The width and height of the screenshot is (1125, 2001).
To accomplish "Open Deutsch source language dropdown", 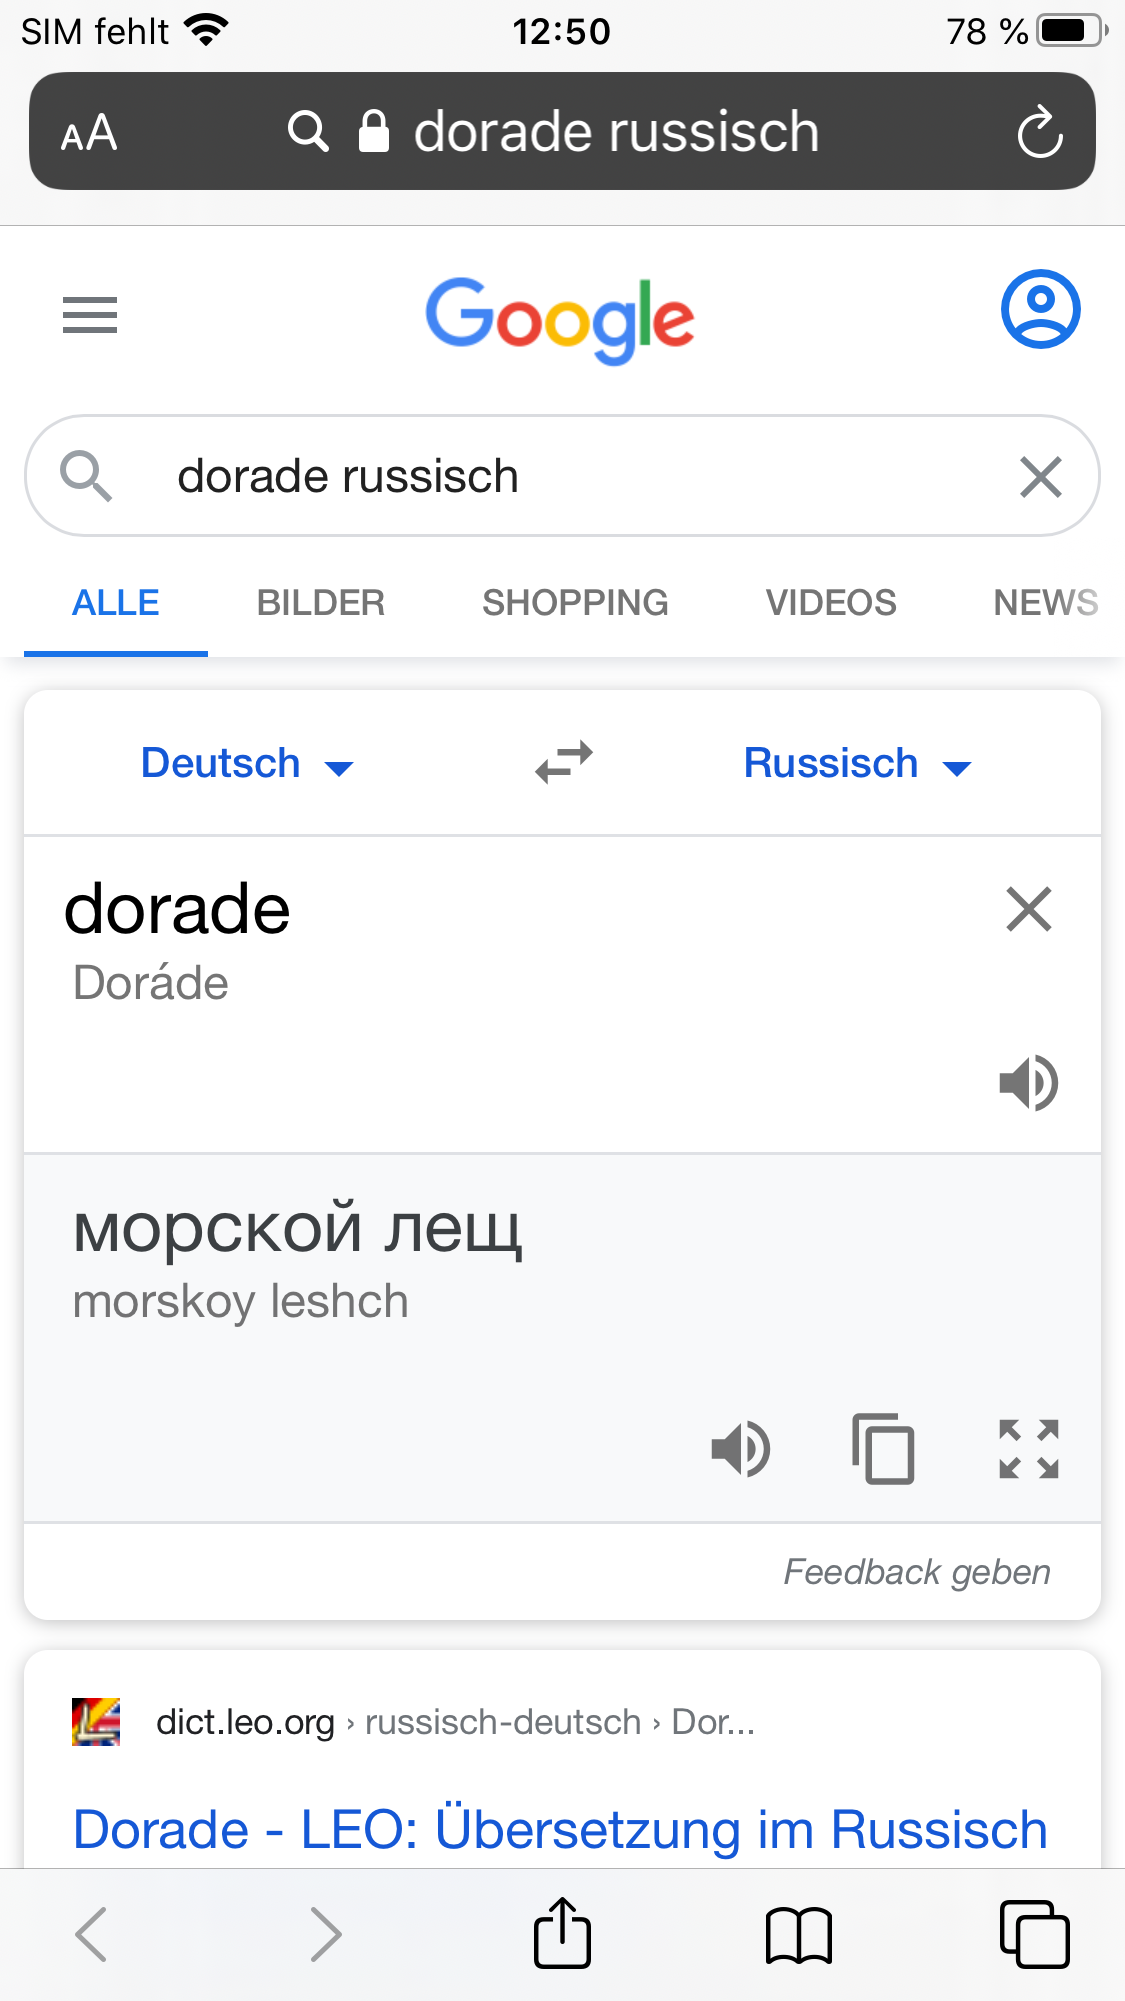I will pos(246,764).
